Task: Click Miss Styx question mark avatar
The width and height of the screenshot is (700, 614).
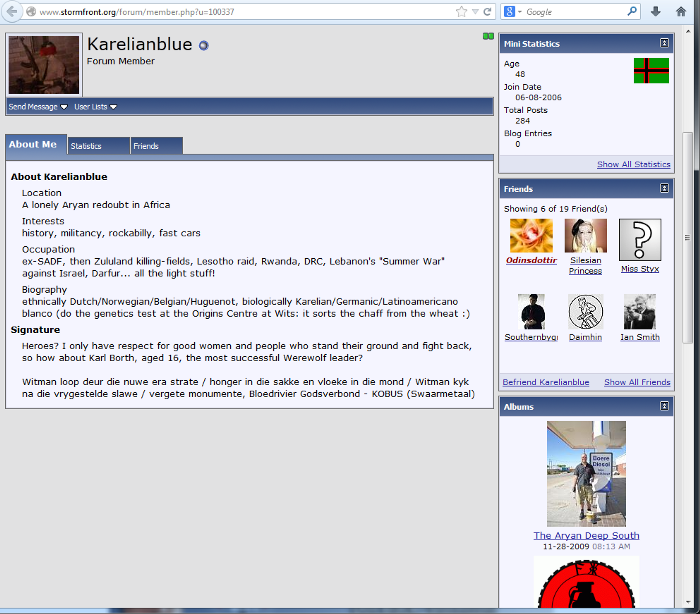Action: tap(640, 240)
